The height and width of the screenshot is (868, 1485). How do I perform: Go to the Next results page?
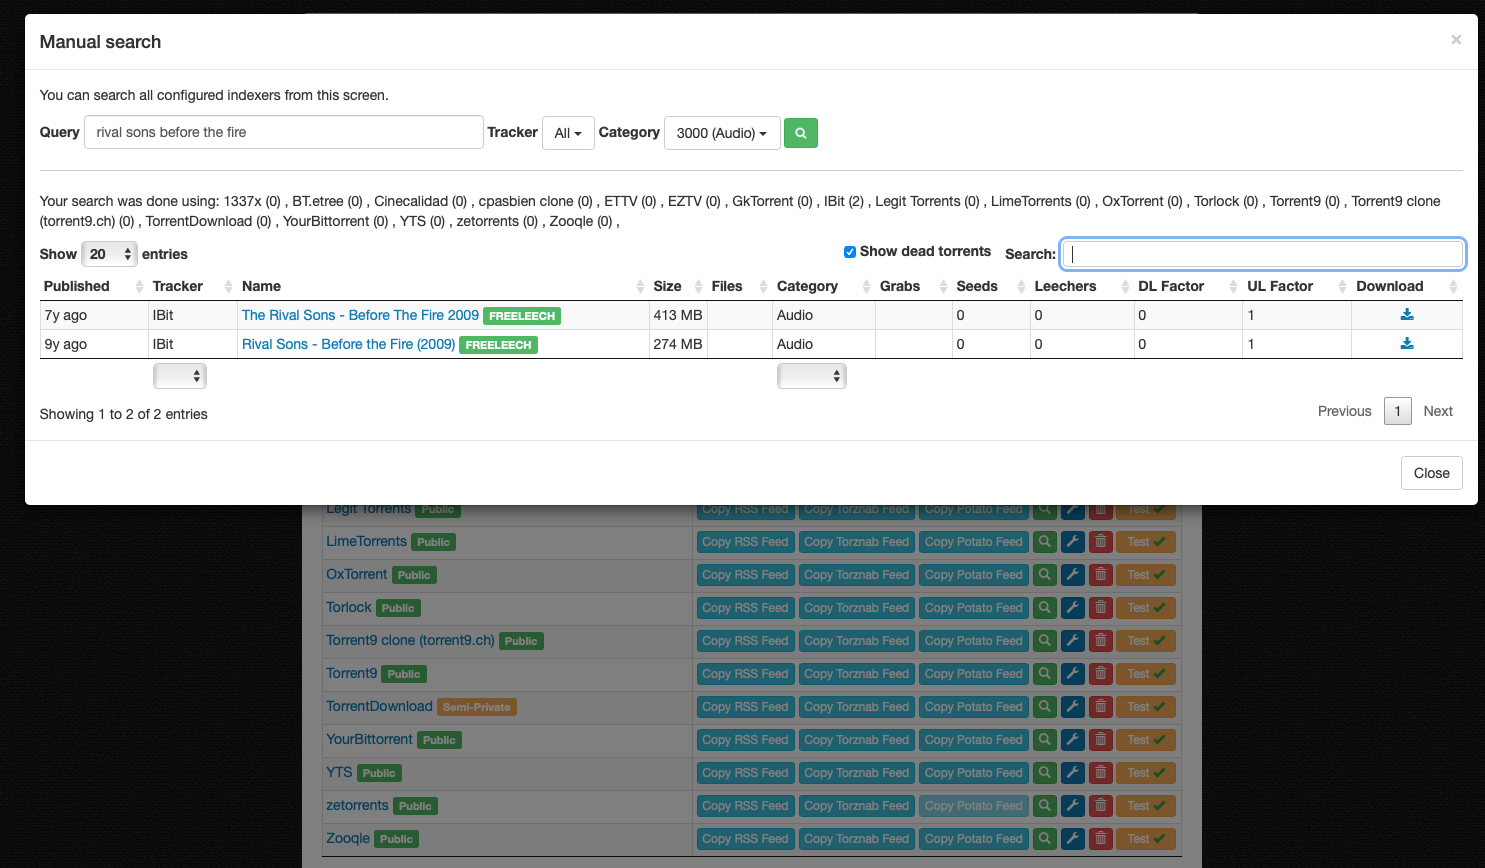pyautogui.click(x=1438, y=411)
